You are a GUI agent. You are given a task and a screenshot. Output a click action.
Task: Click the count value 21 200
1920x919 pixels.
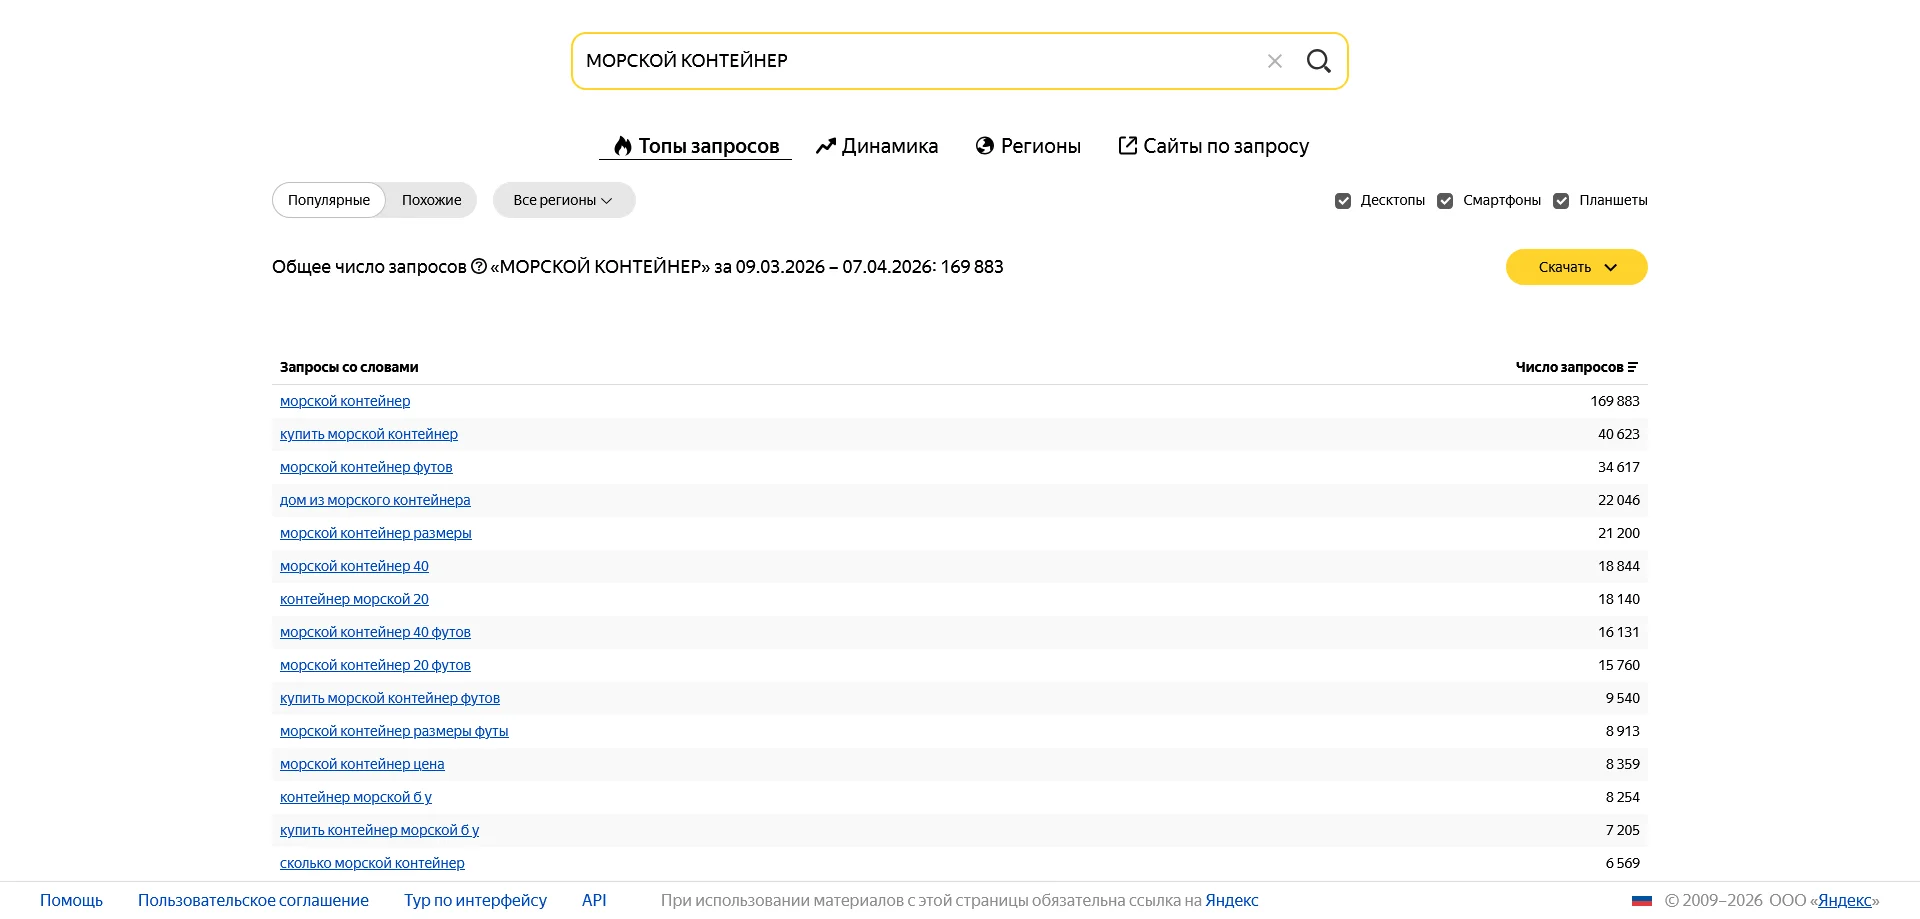tap(1619, 533)
